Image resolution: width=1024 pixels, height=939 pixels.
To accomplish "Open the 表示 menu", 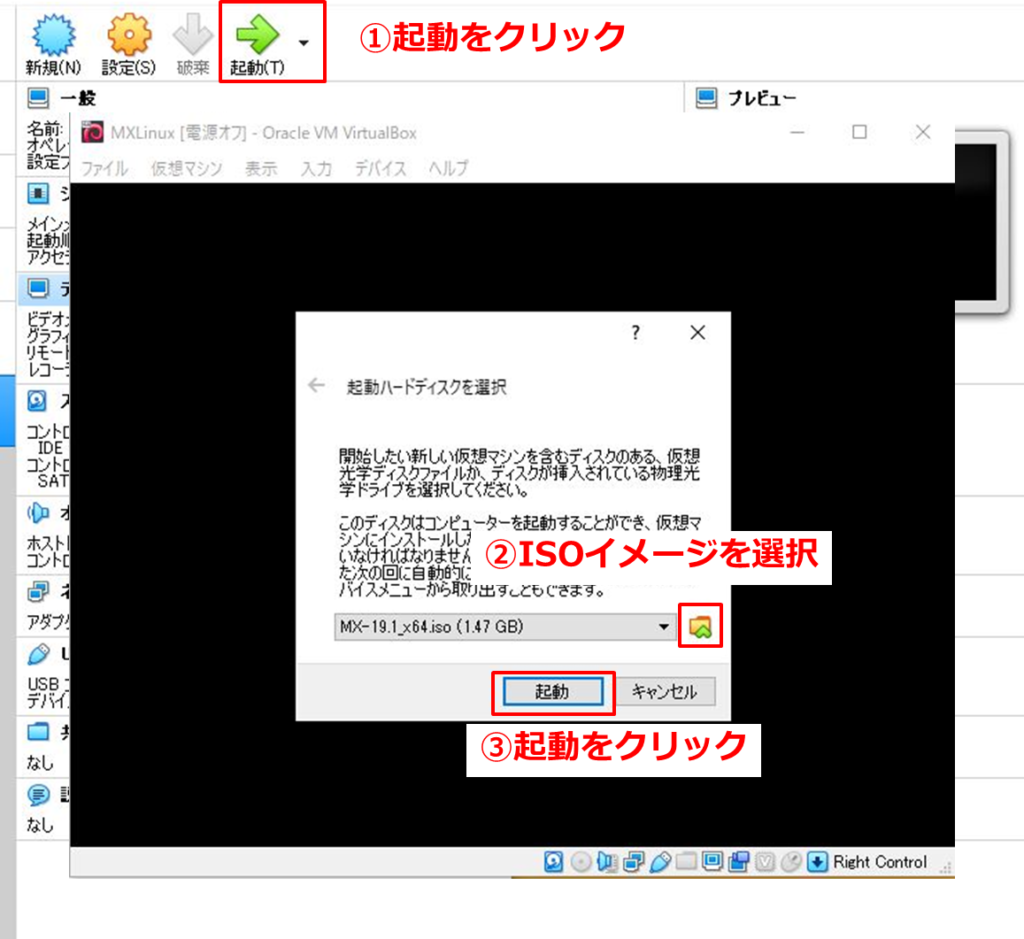I will pyautogui.click(x=261, y=168).
